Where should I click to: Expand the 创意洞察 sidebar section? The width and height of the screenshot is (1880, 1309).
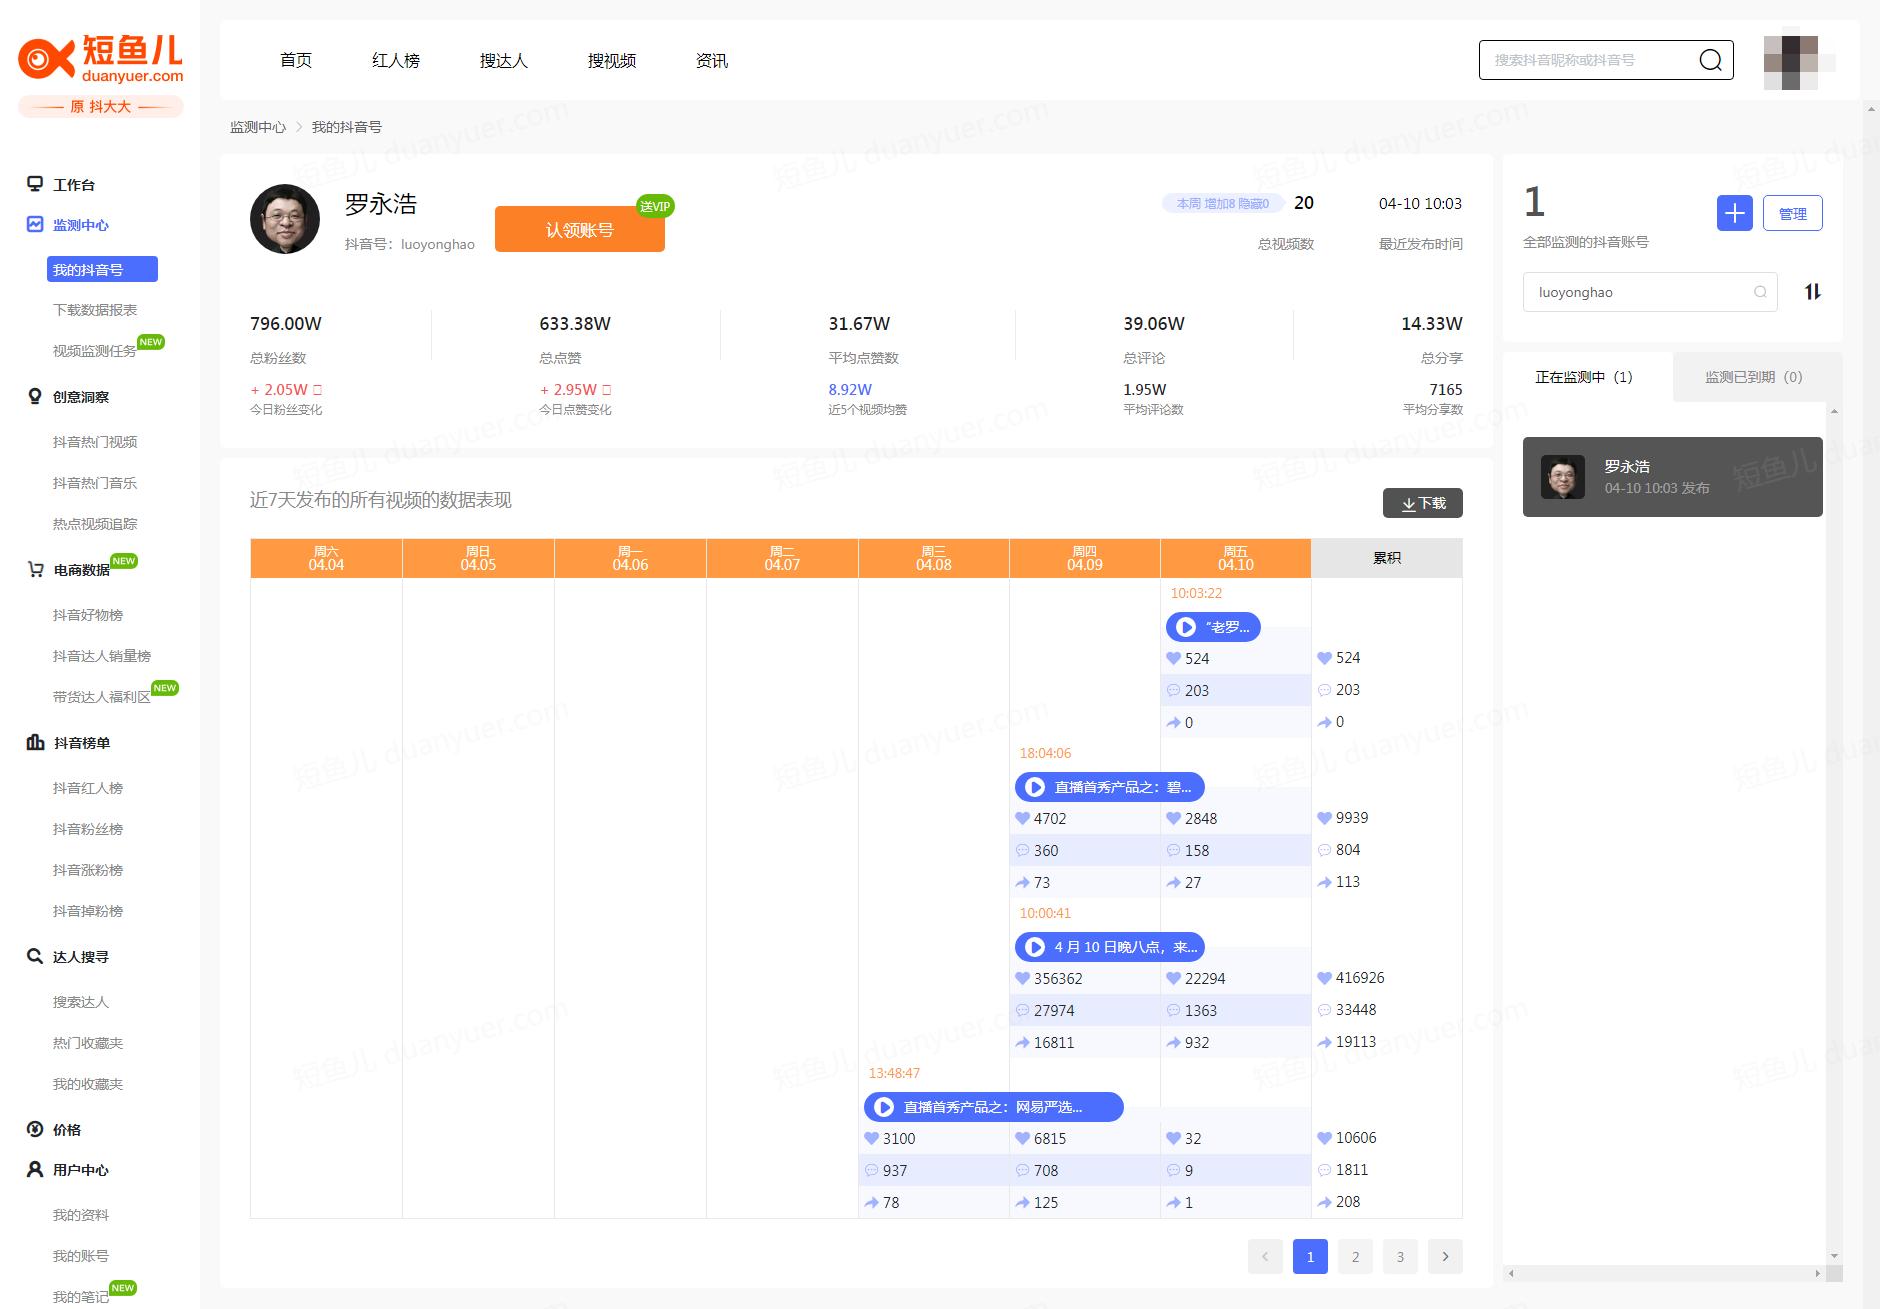coord(80,397)
